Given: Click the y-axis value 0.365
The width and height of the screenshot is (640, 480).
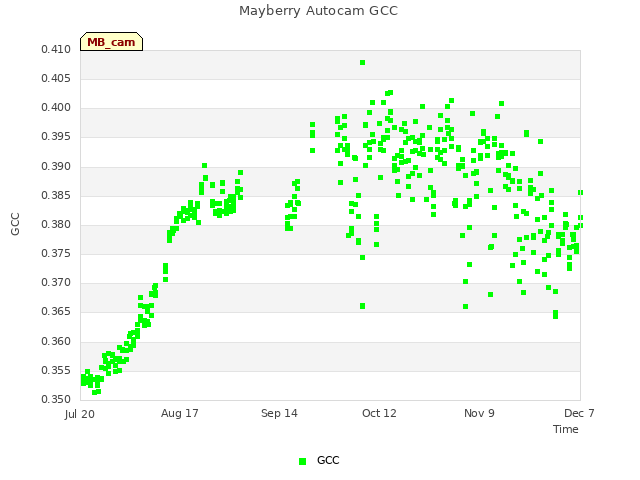Looking at the screenshot, I should (56, 312).
